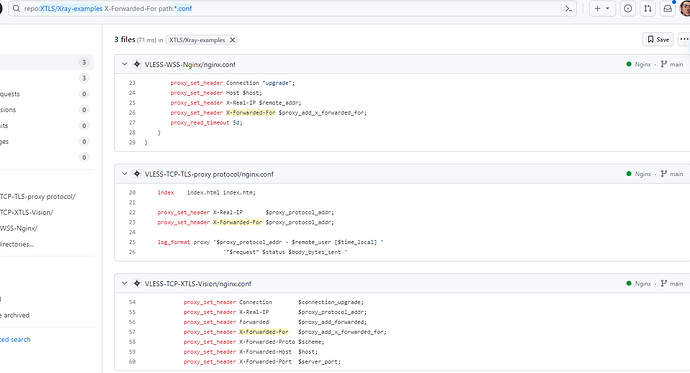Click the plus create-new icon
Screen dimensions: 690x373
tap(597, 8)
